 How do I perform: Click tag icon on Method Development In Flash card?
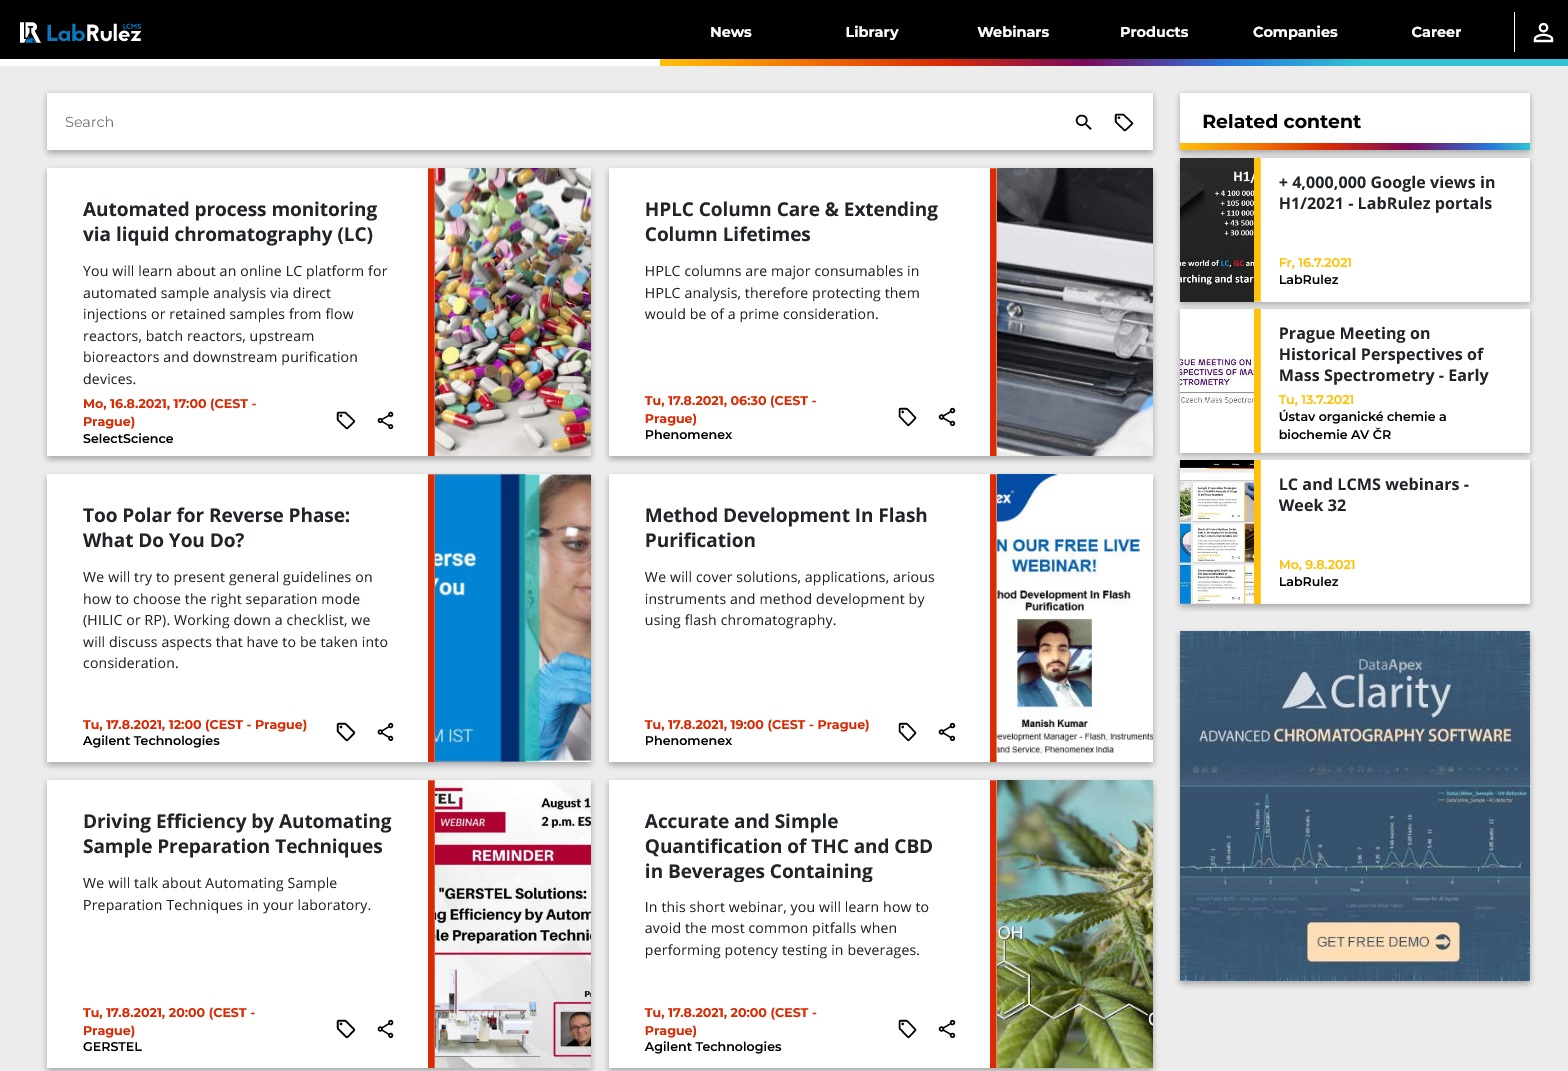click(907, 732)
